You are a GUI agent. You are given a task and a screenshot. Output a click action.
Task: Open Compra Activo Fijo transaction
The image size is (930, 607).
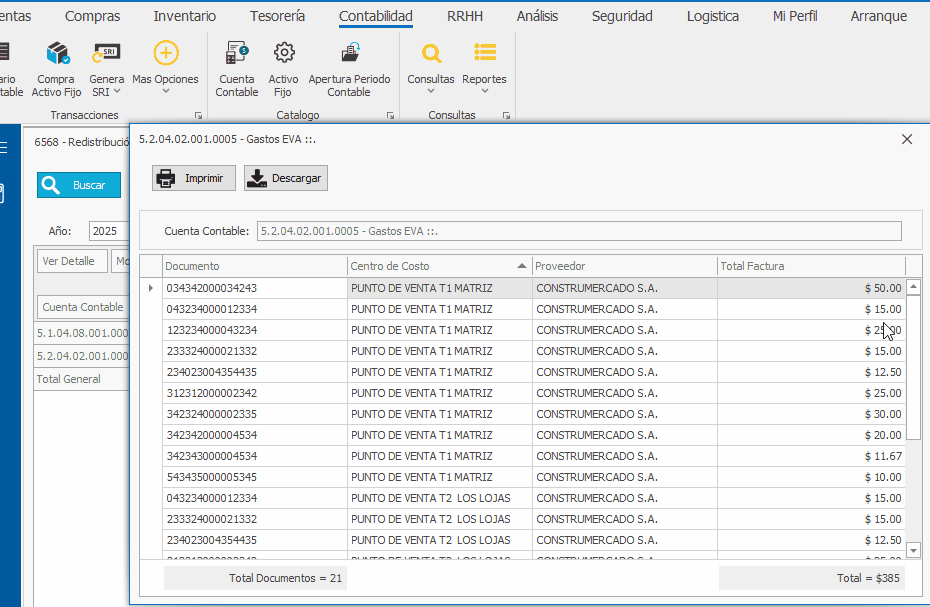pyautogui.click(x=56, y=70)
